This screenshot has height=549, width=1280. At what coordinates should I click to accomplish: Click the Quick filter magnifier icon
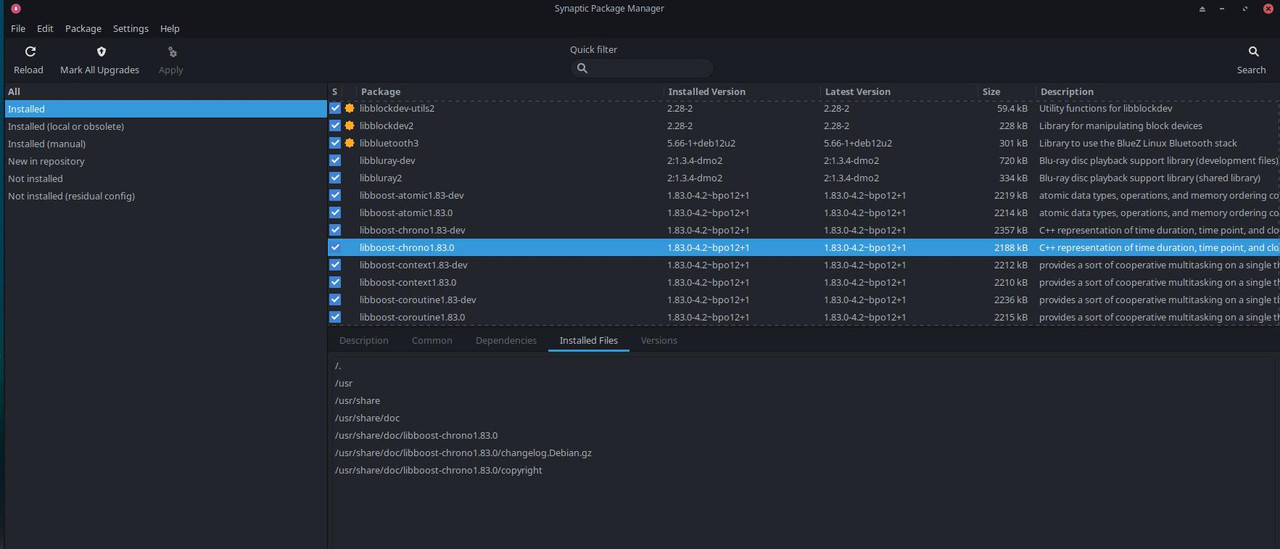(581, 69)
